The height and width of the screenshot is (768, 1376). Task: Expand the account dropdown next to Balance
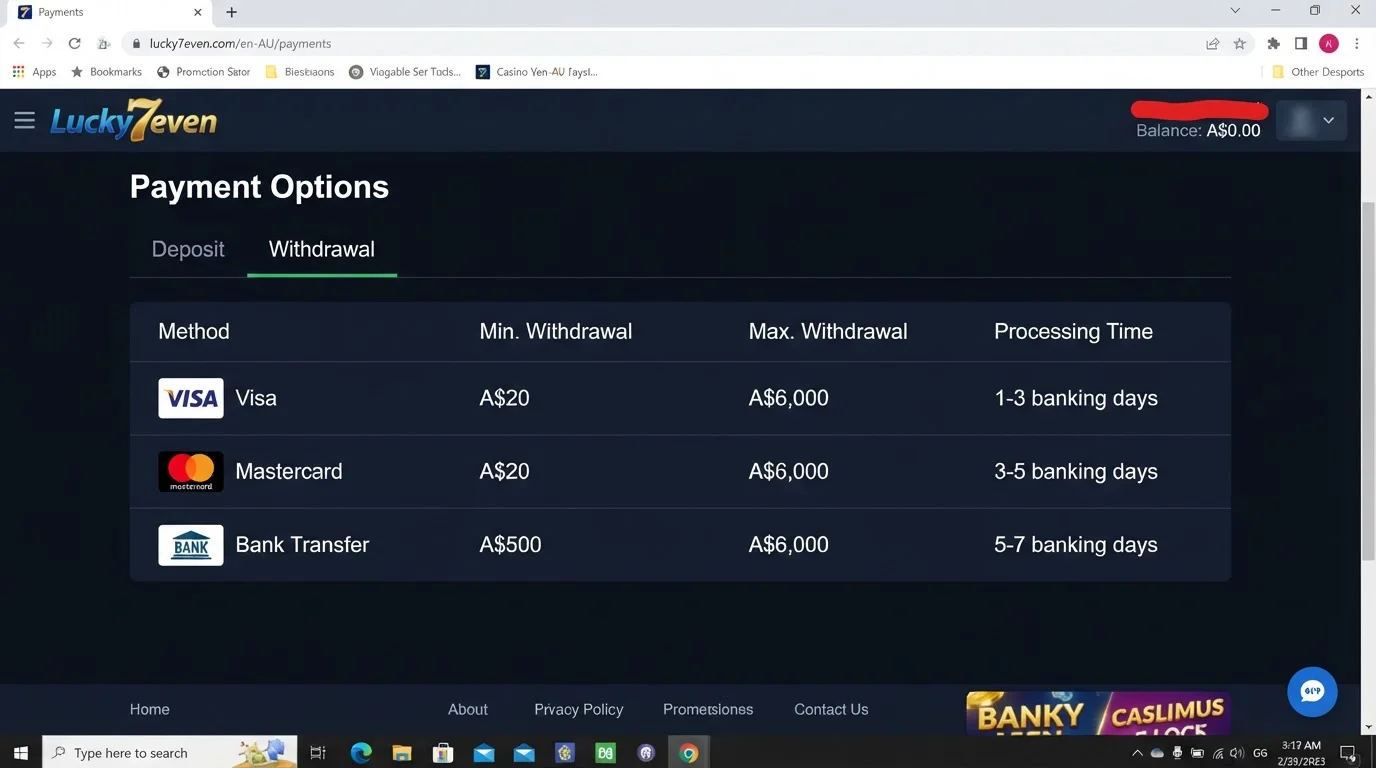(x=1312, y=120)
